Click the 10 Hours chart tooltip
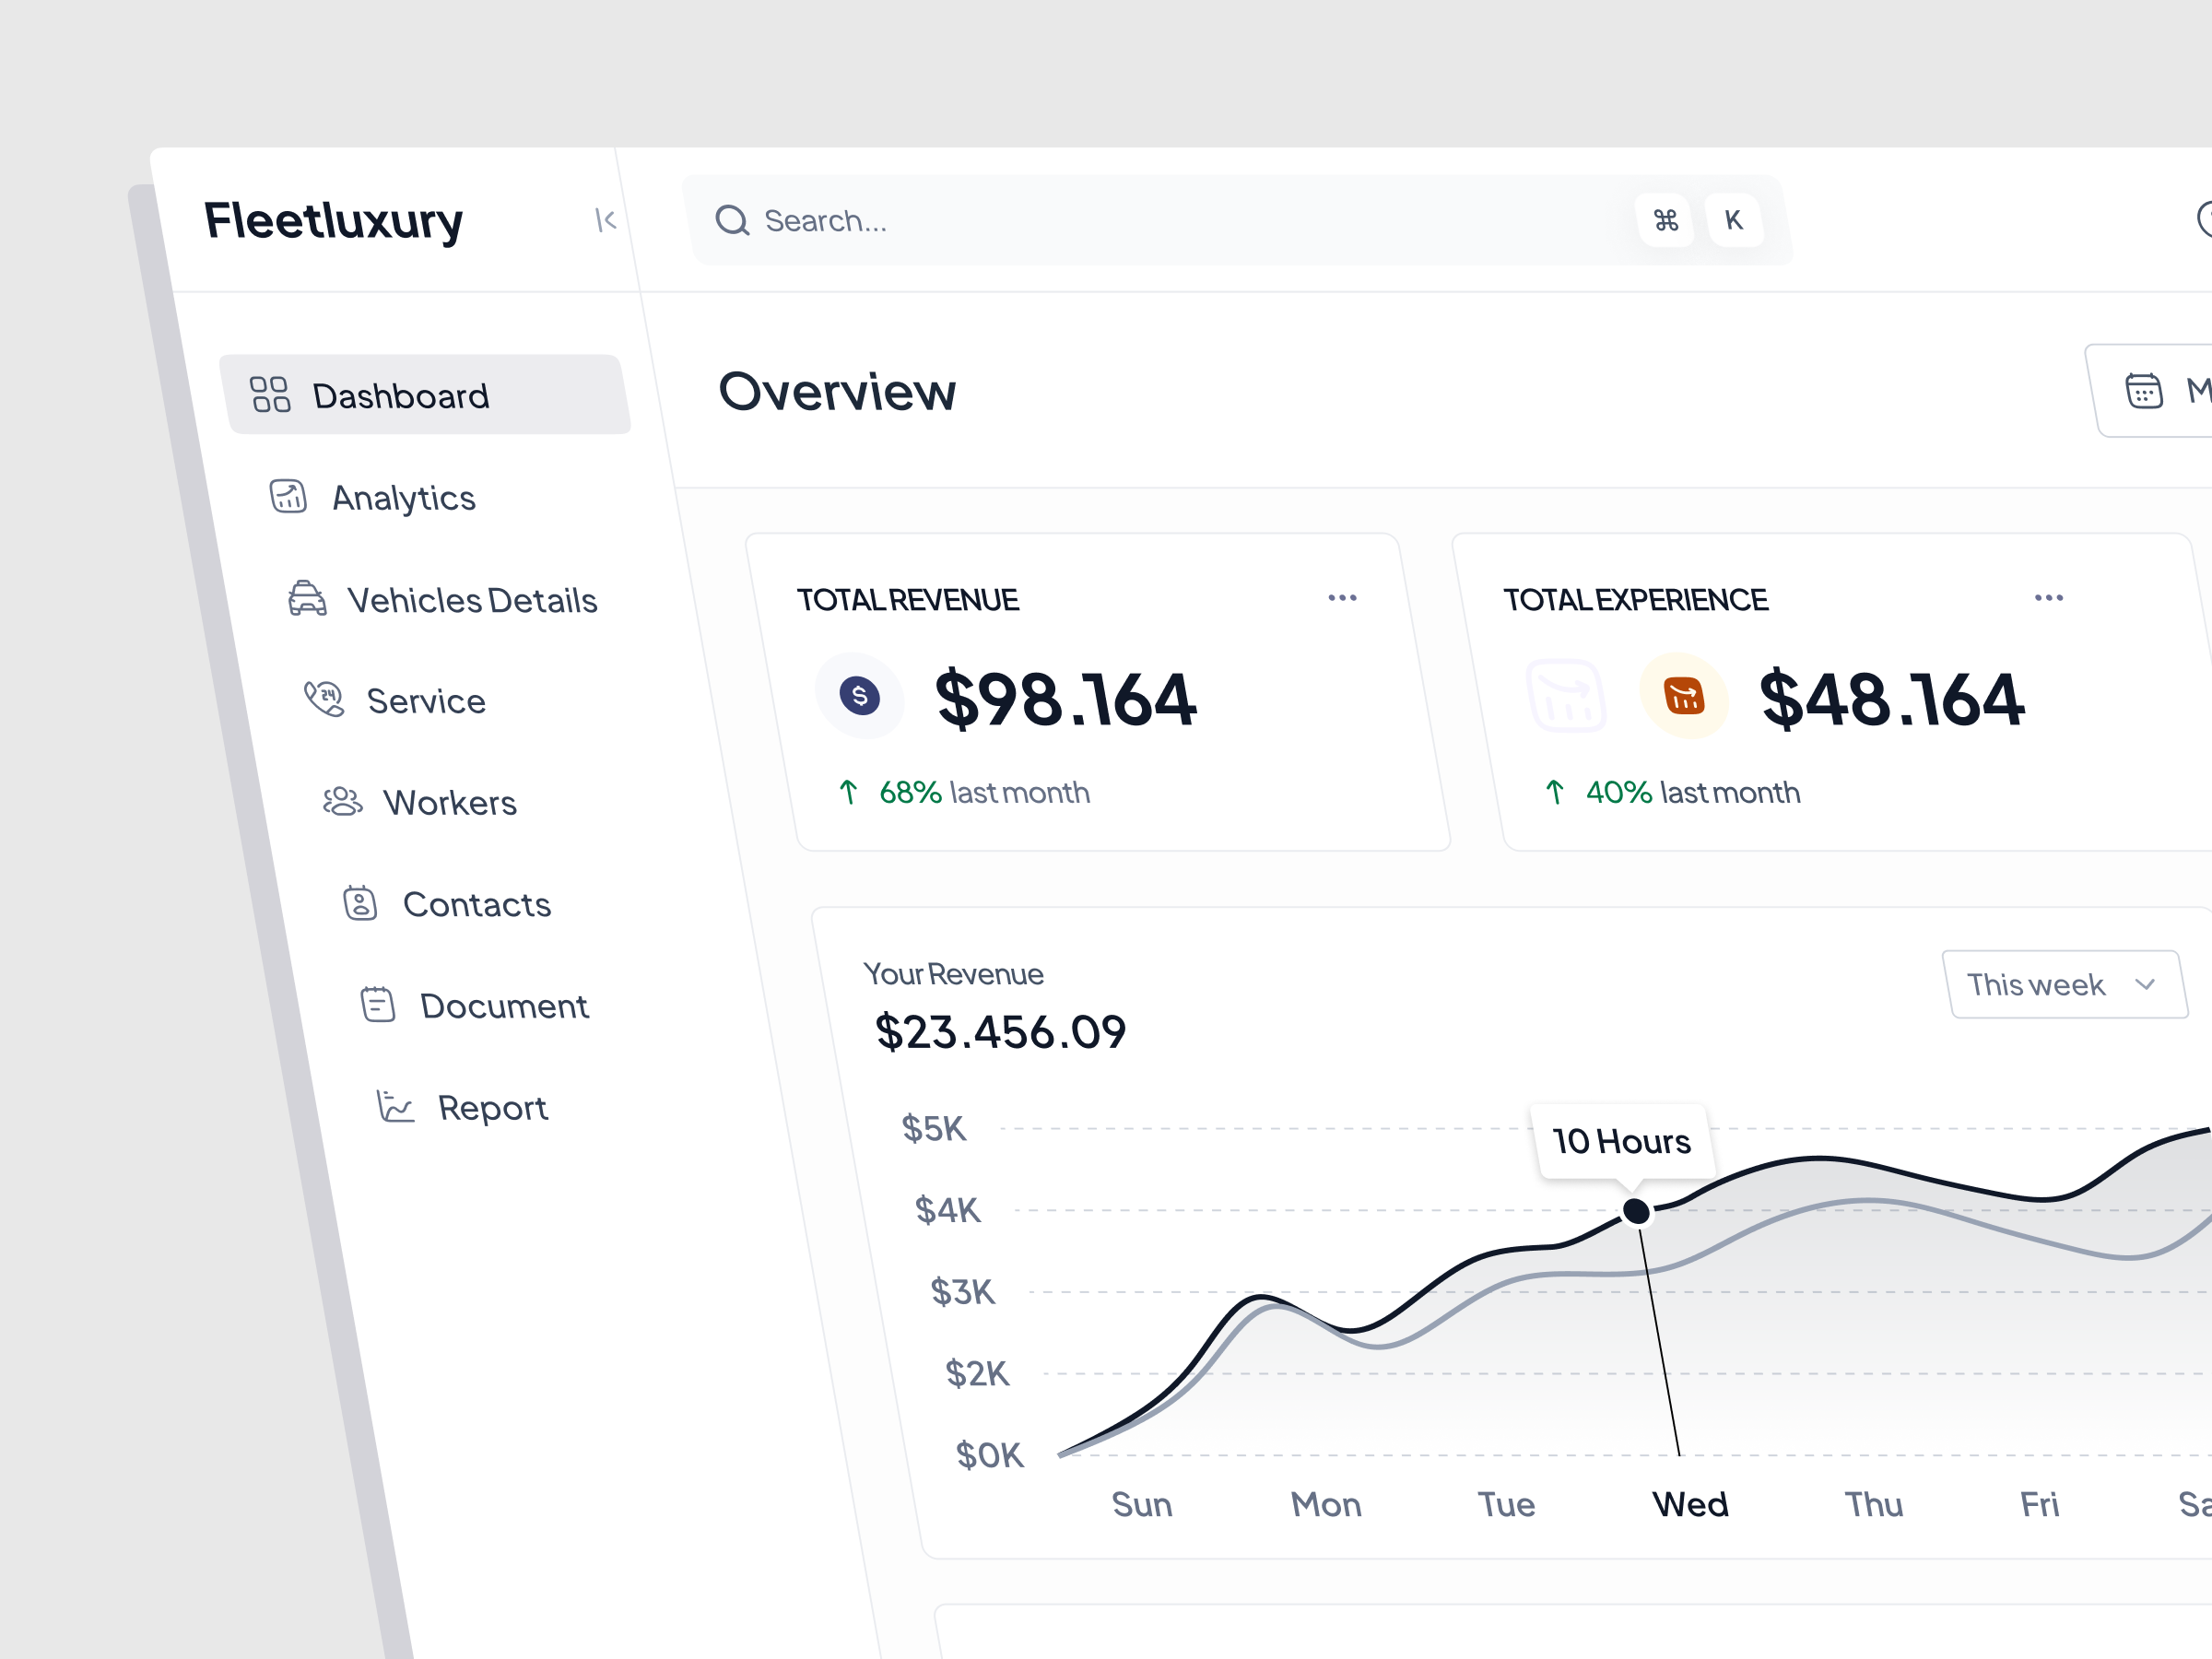This screenshot has height=1659, width=2212. click(x=1622, y=1141)
